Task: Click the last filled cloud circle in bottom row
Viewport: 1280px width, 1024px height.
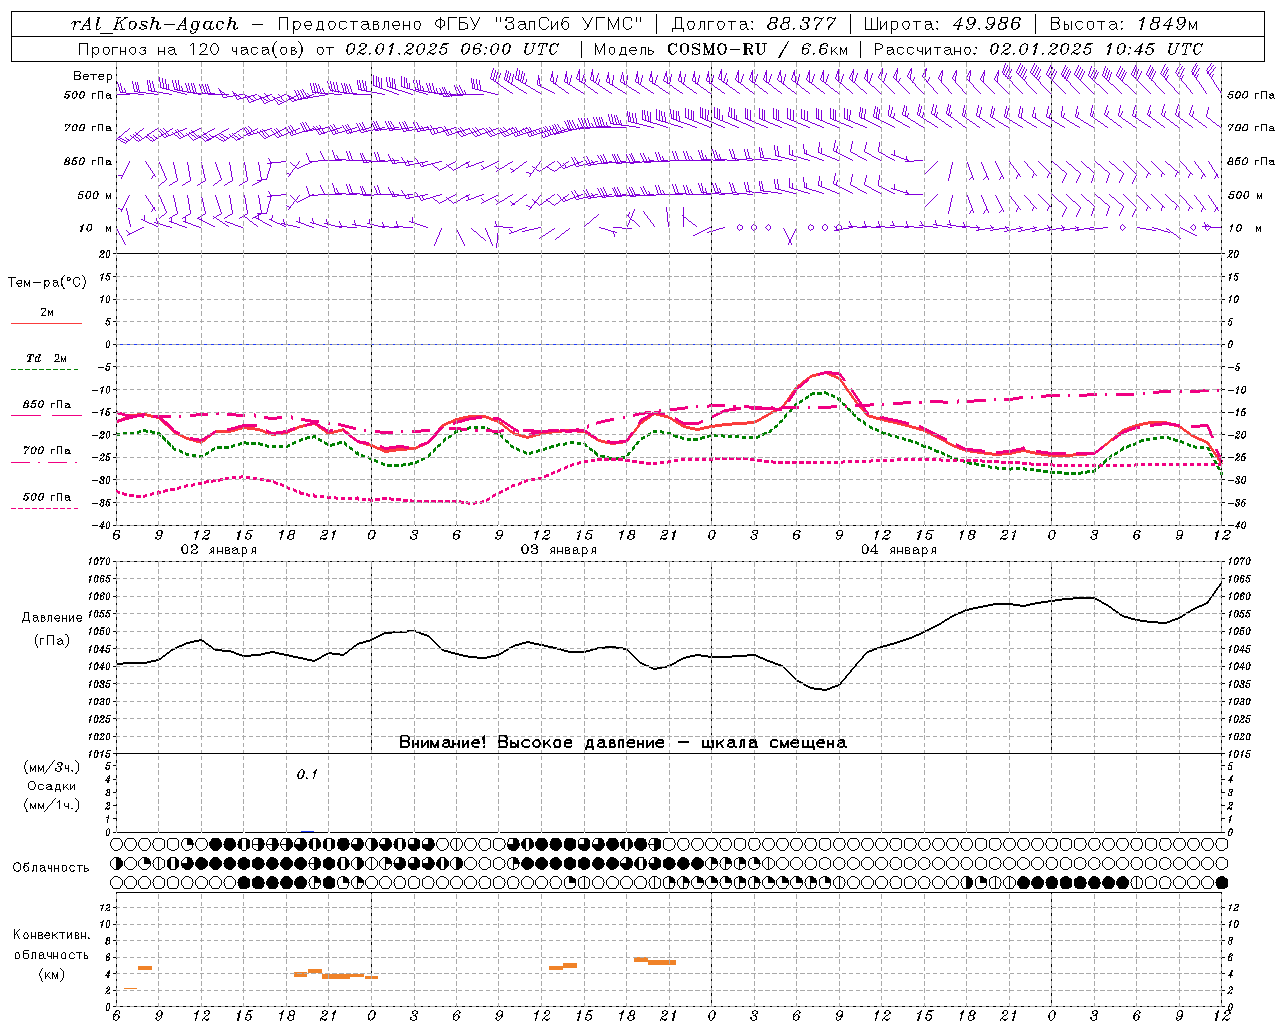Action: pyautogui.click(x=1221, y=883)
